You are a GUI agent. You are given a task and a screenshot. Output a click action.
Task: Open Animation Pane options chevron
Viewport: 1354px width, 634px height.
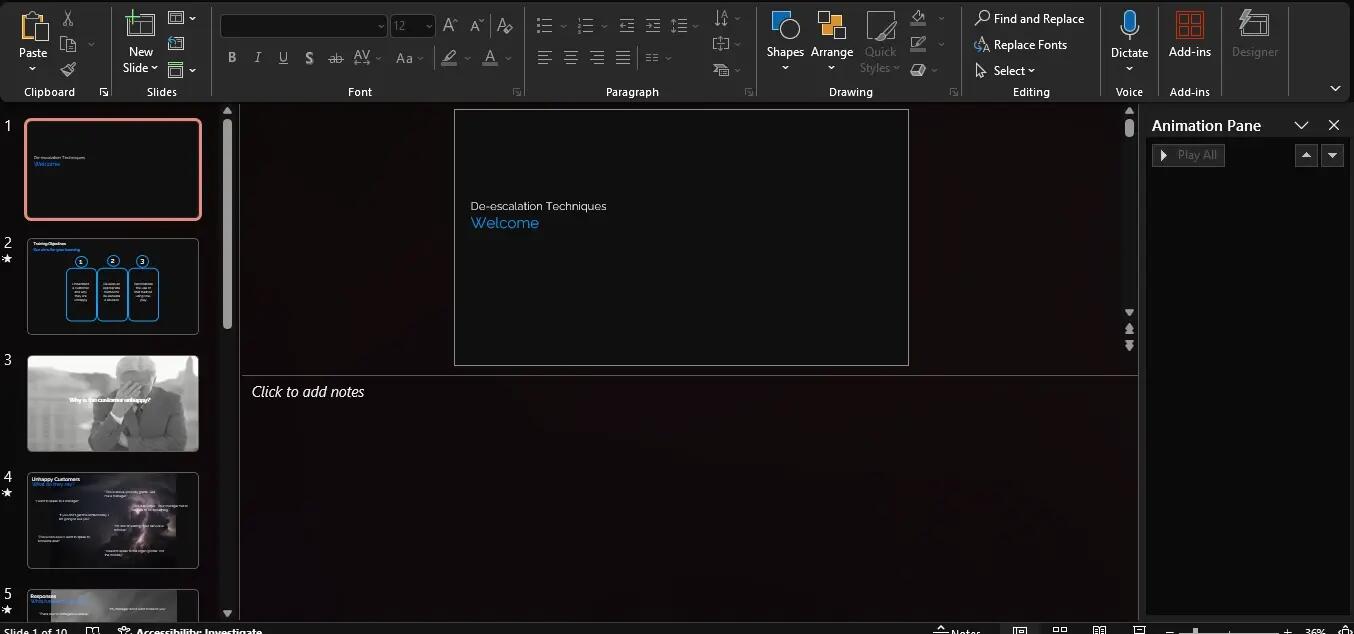[x=1301, y=125]
